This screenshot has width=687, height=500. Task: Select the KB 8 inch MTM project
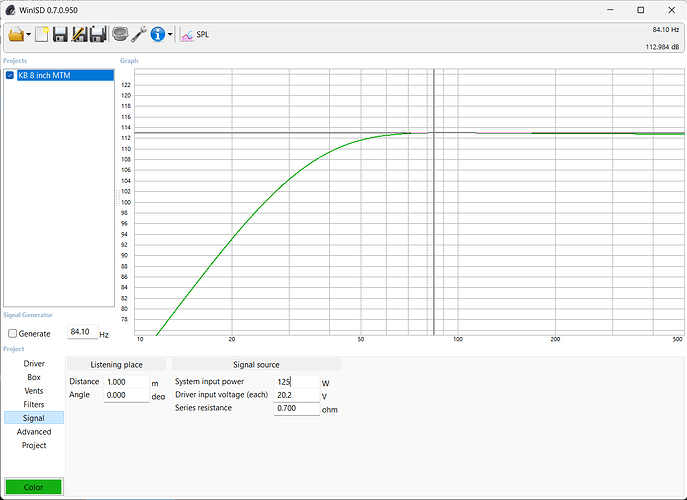(65, 75)
